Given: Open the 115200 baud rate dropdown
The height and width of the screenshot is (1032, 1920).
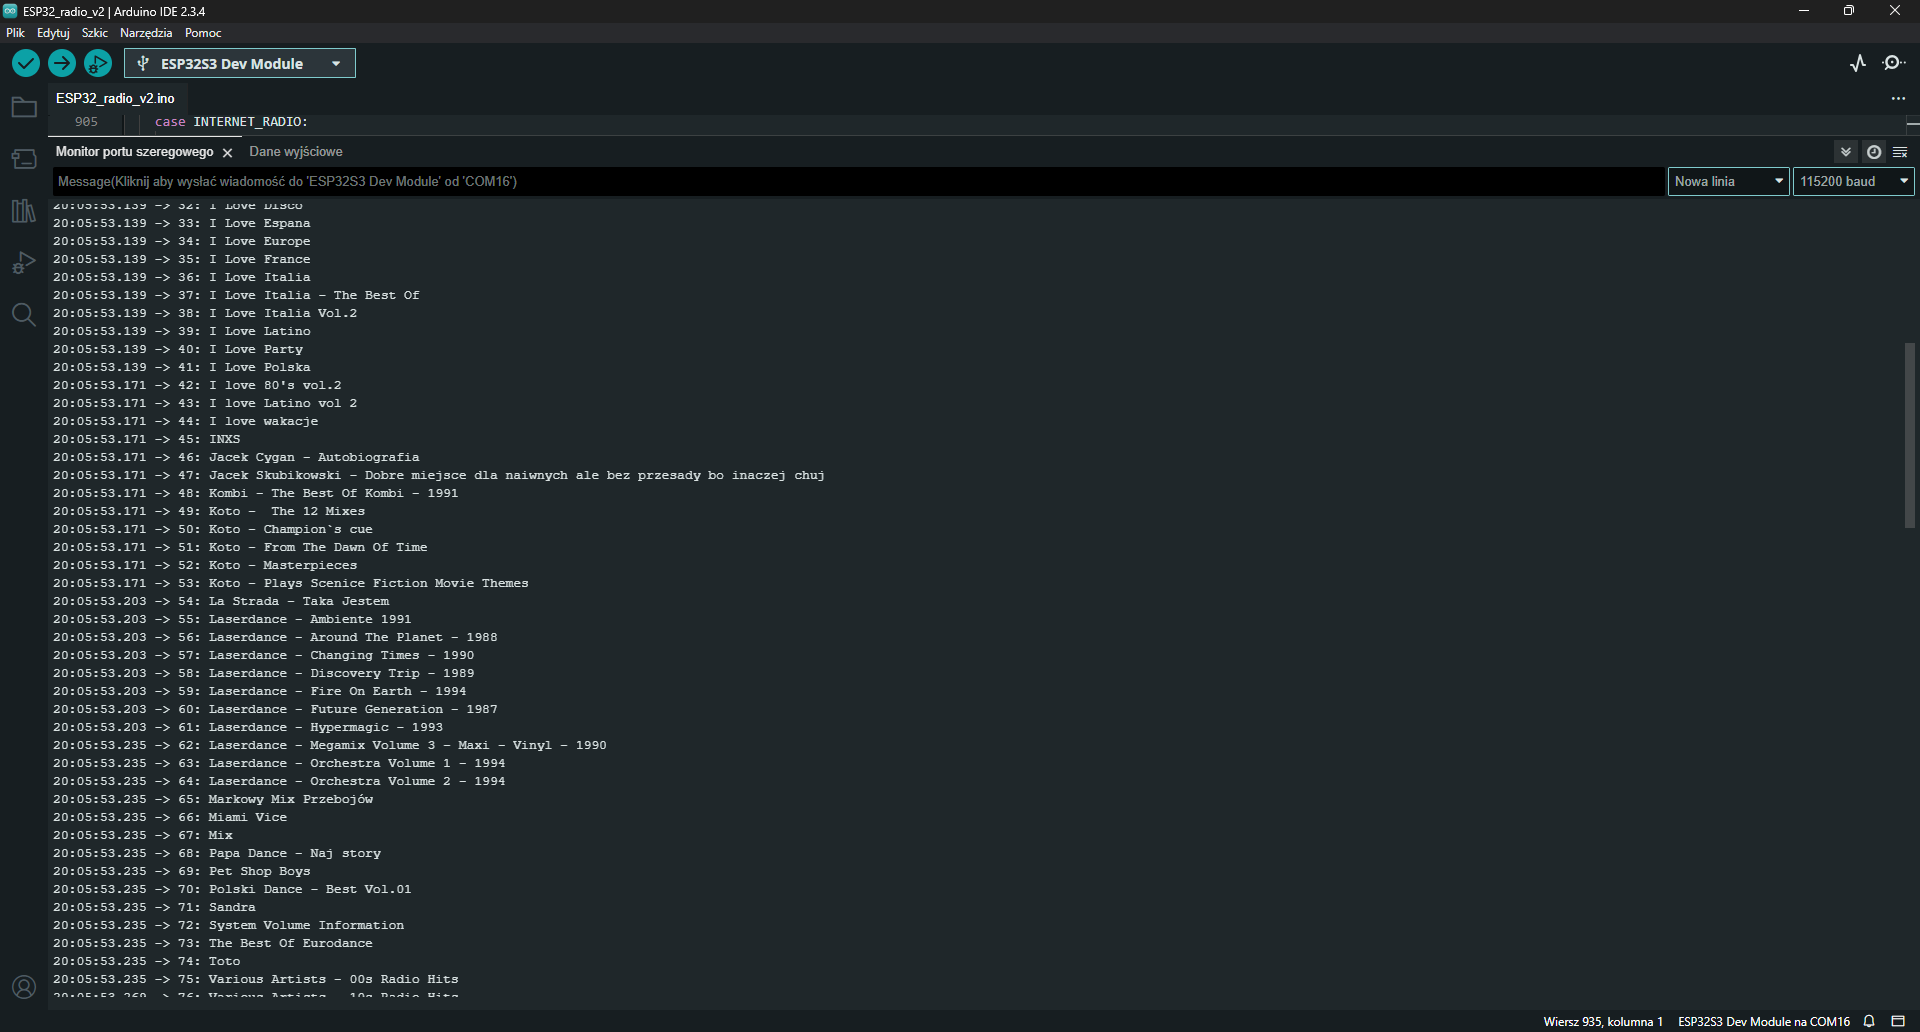Looking at the screenshot, I should (x=1853, y=181).
